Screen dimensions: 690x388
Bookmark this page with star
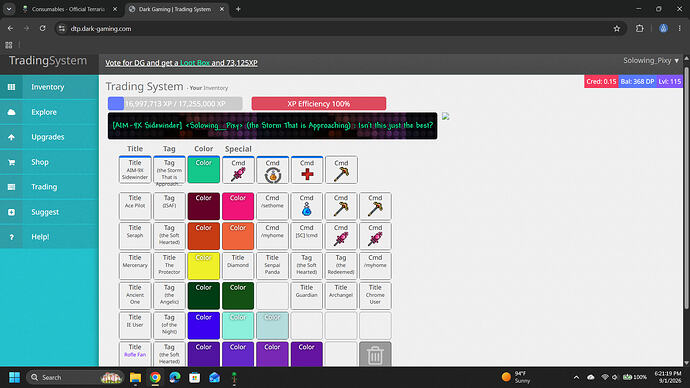pyautogui.click(x=617, y=29)
